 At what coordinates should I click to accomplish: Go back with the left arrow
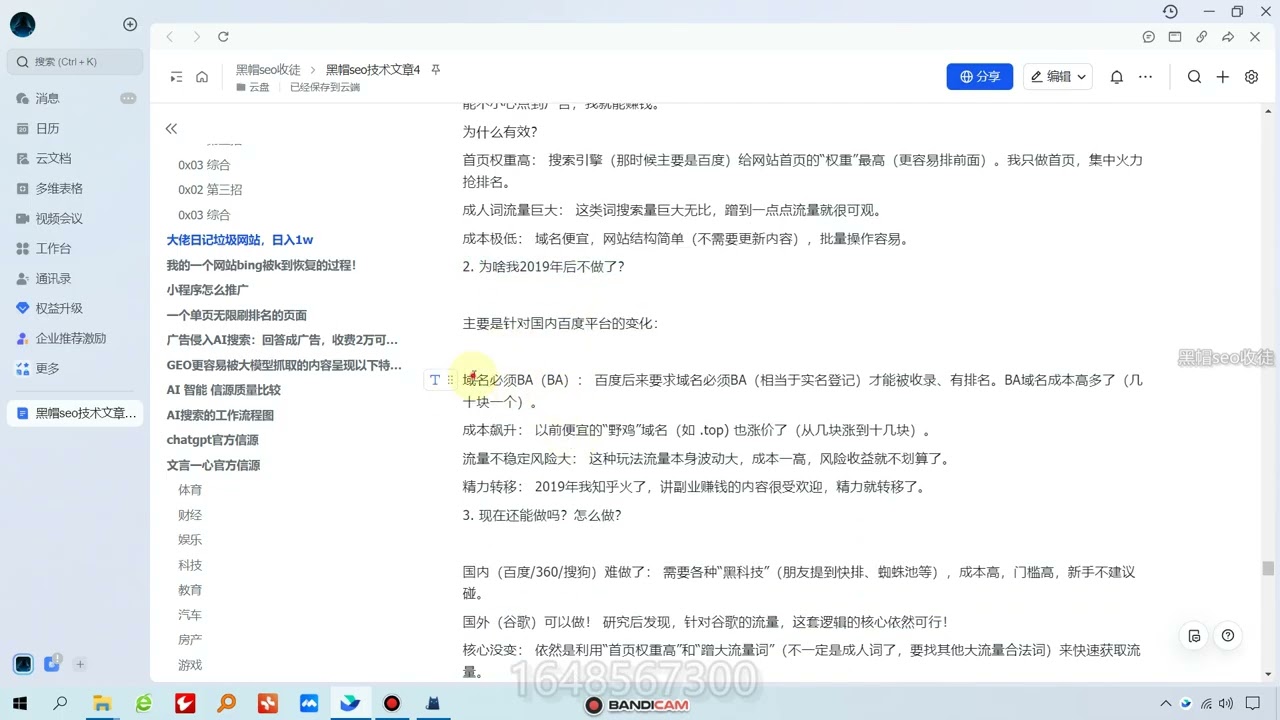[x=169, y=37]
